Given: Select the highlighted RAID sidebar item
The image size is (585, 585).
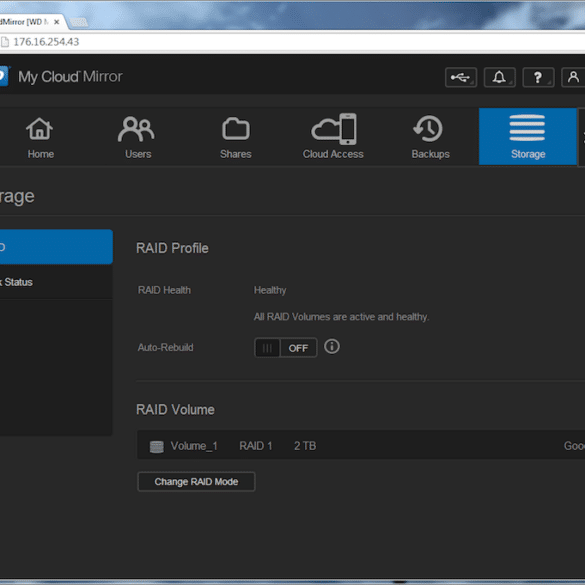Looking at the screenshot, I should pyautogui.click(x=56, y=247).
